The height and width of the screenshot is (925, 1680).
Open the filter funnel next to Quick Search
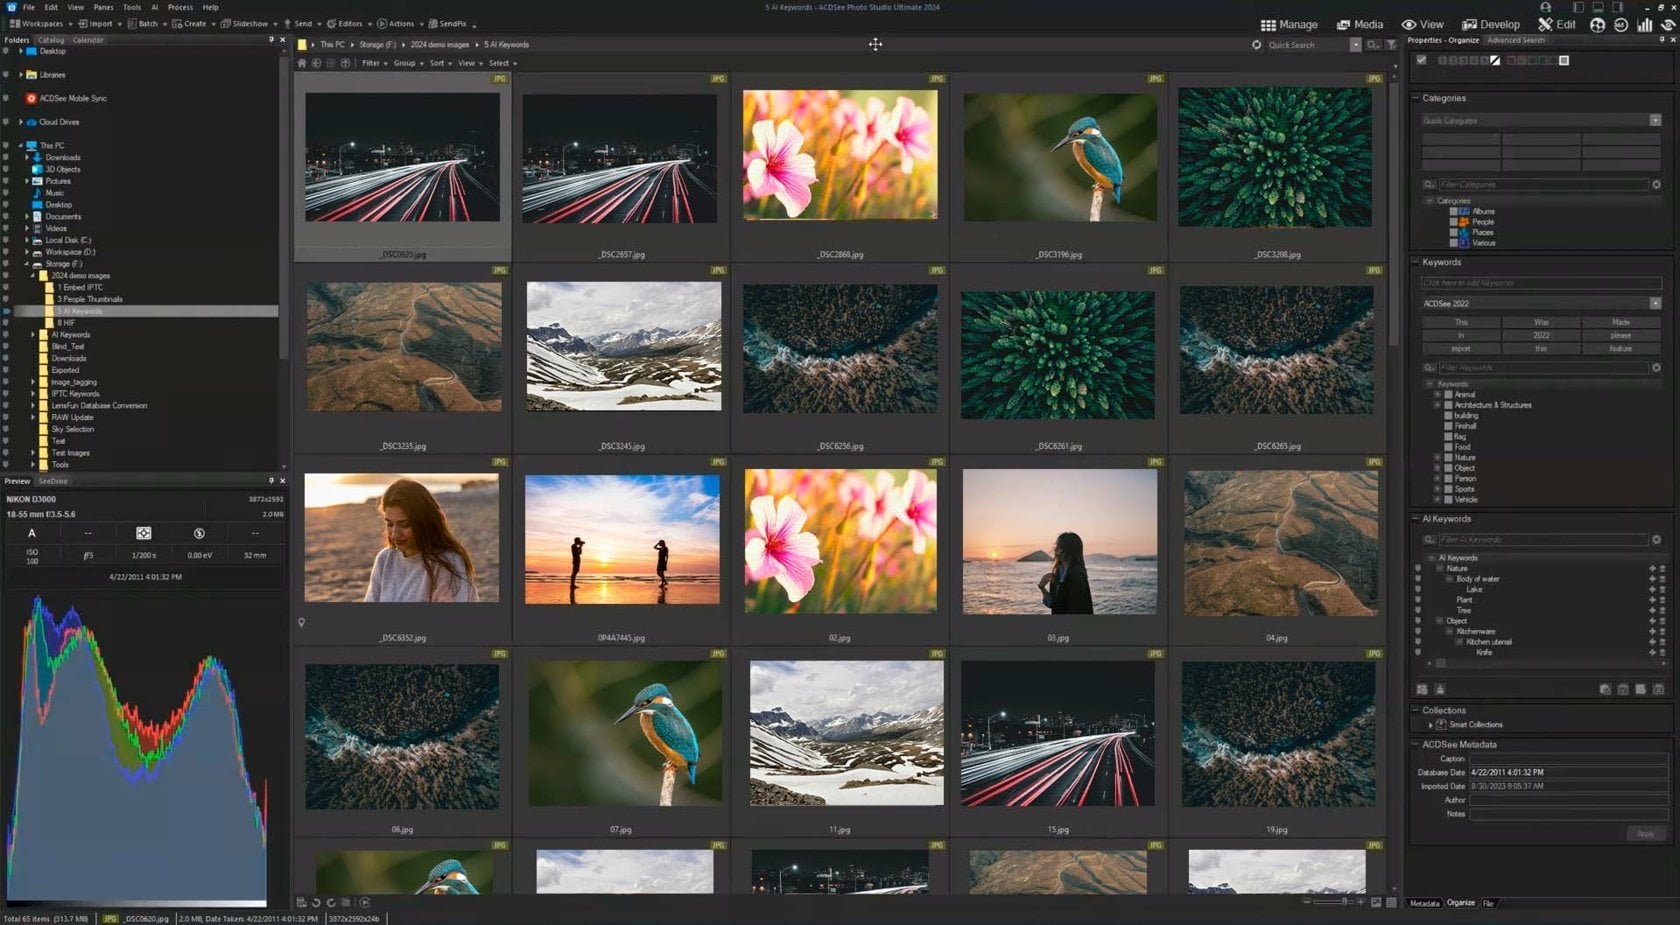coord(1391,45)
